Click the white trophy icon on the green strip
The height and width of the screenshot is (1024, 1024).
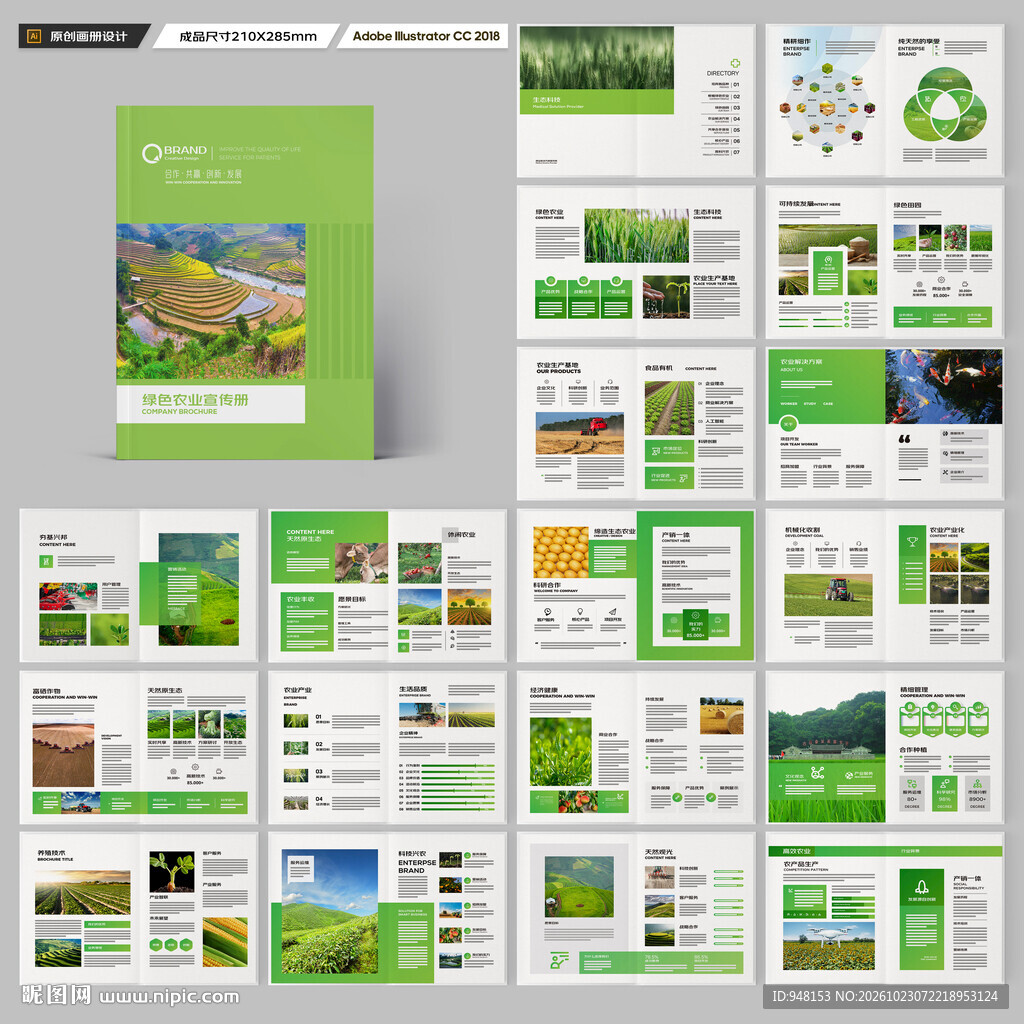912,541
